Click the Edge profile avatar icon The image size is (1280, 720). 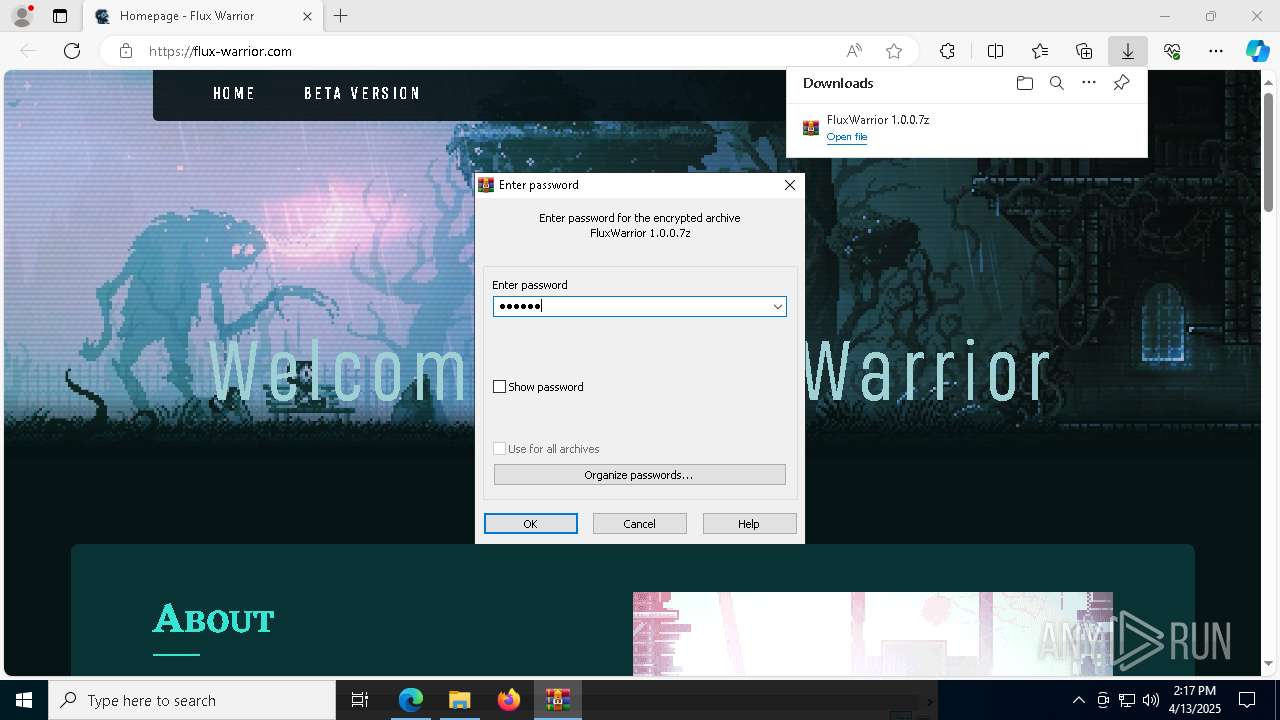(x=22, y=16)
